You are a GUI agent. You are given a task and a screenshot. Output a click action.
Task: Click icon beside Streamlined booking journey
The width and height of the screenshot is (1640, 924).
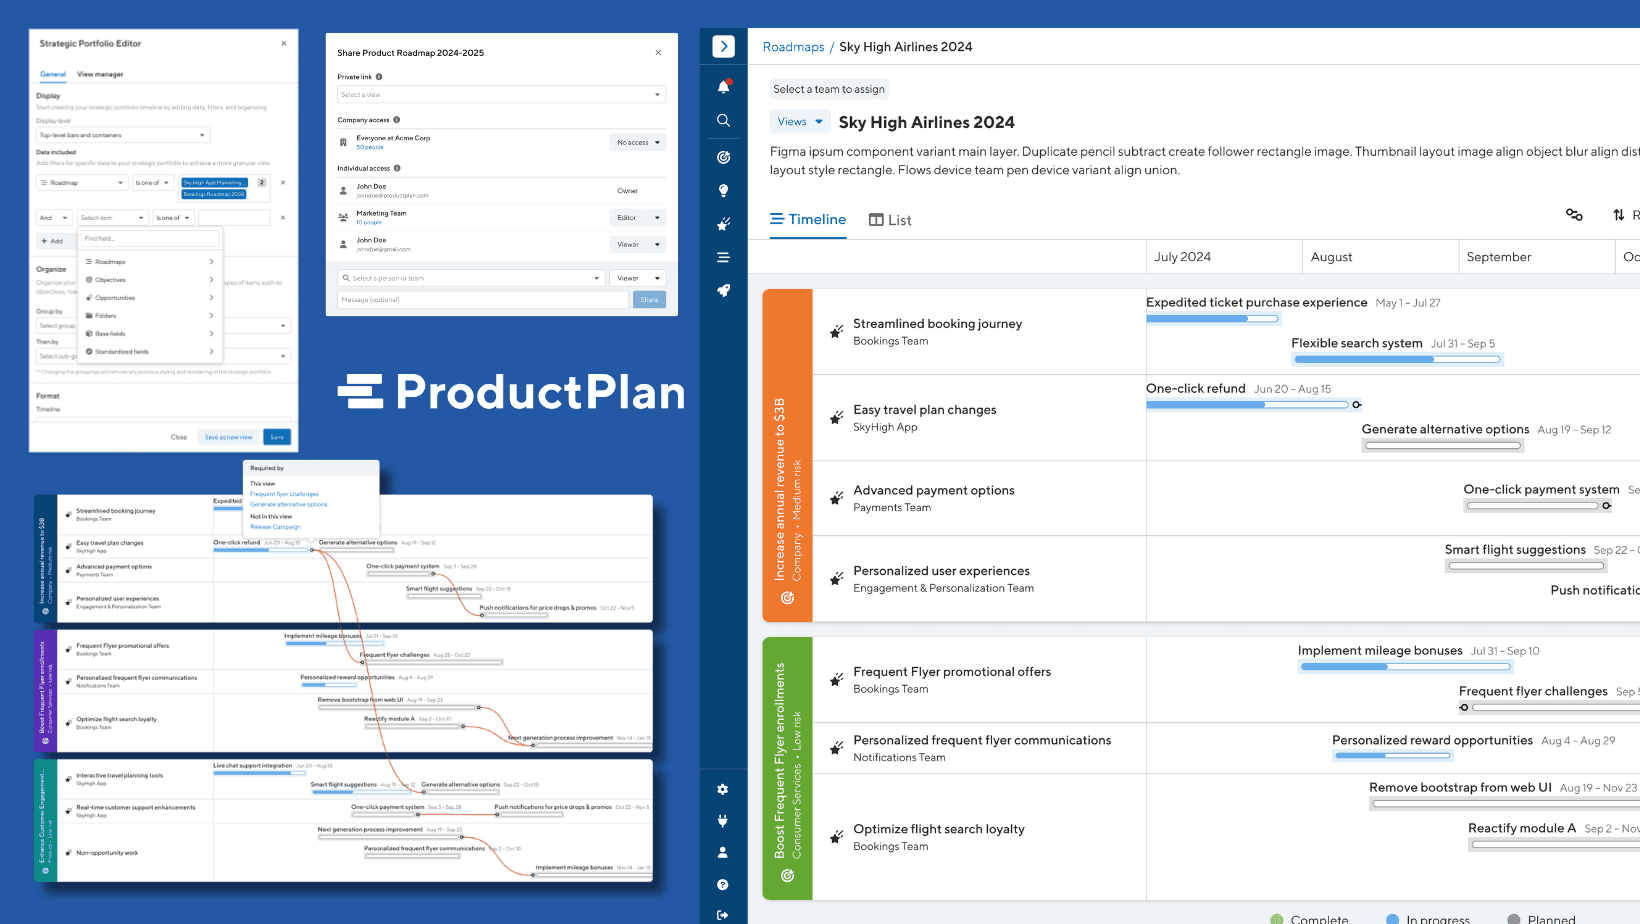point(836,332)
